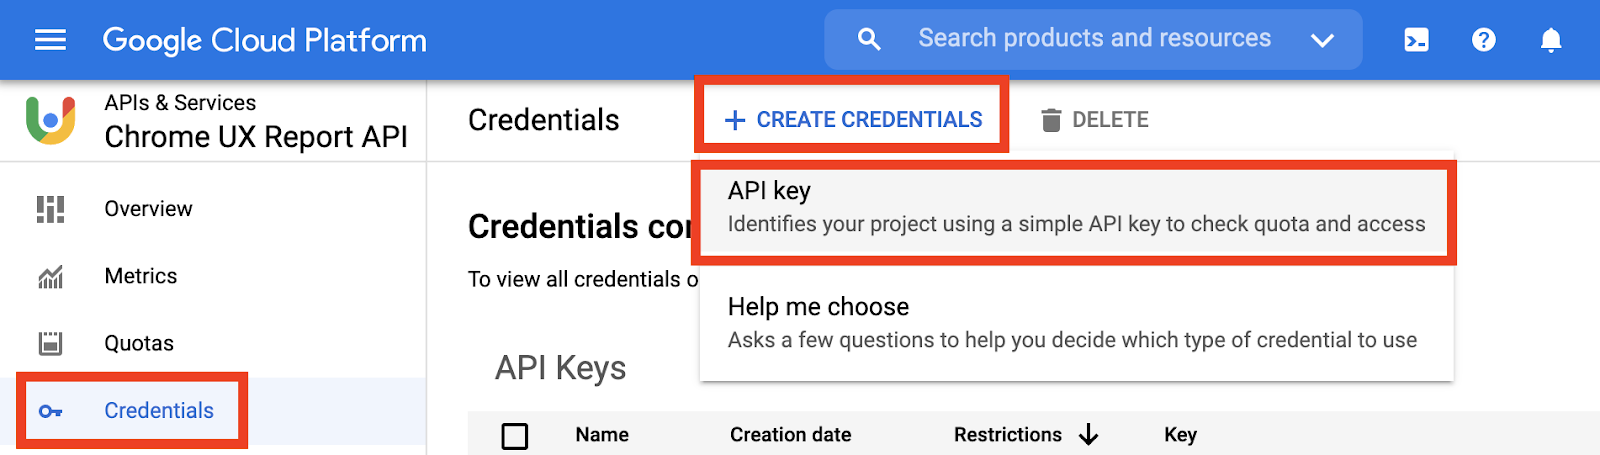Viewport: 1600px width, 455px height.
Task: Open the help question mark icon
Action: tap(1484, 40)
